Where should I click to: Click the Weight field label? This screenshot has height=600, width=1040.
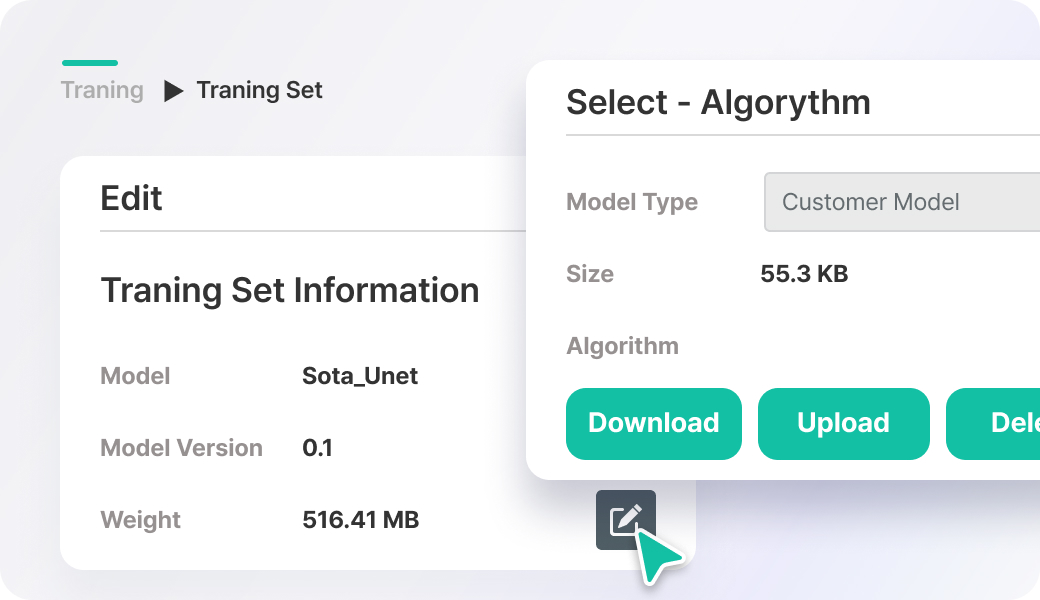tap(141, 520)
